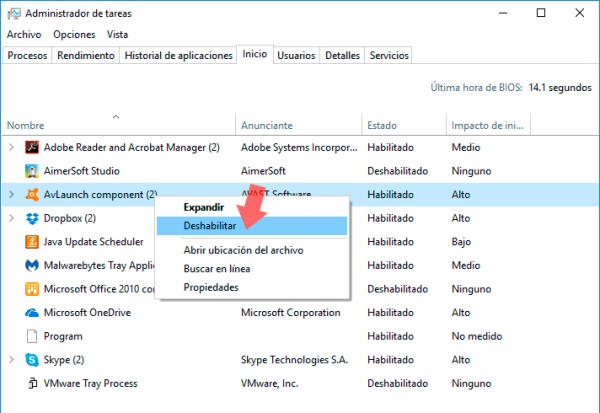Select Abrir ubicación del archivo
Screen dimensions: 600x413
point(252,250)
